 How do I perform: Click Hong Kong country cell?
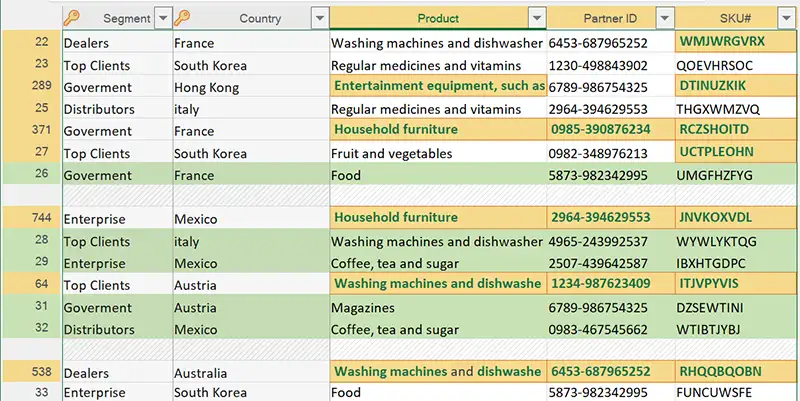click(251, 87)
